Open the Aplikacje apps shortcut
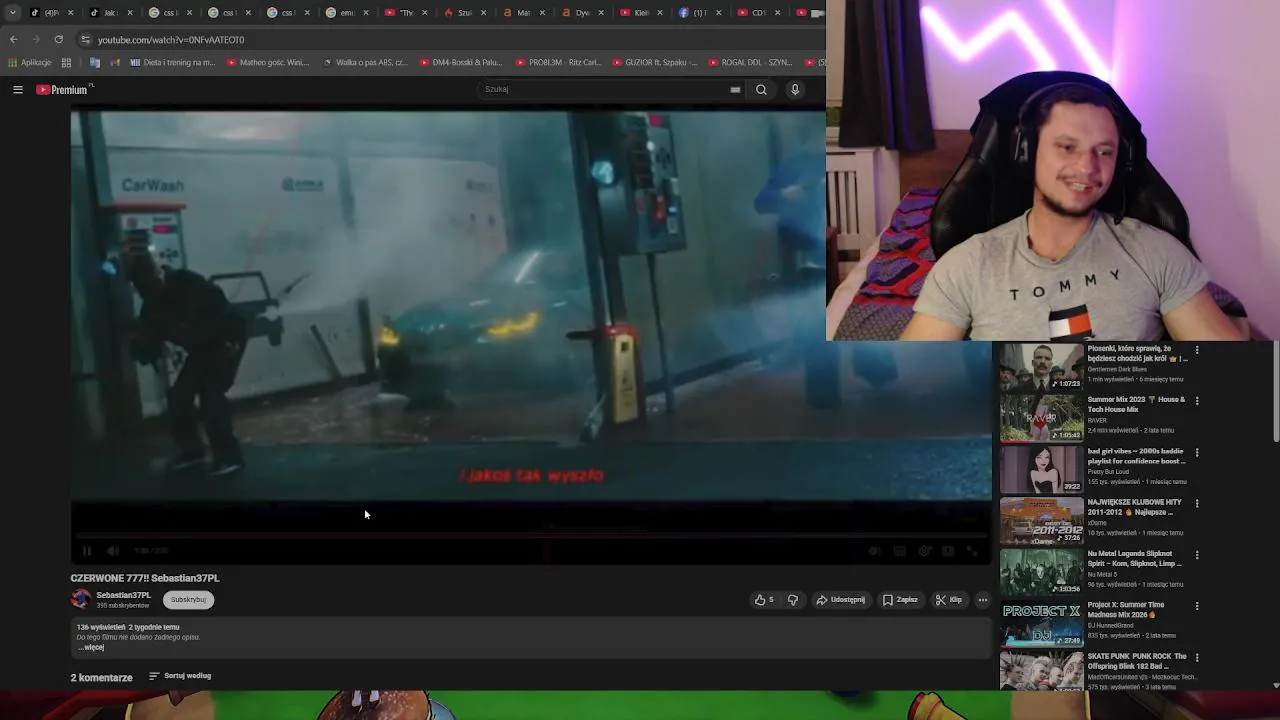Image resolution: width=1280 pixels, height=720 pixels. coord(29,62)
